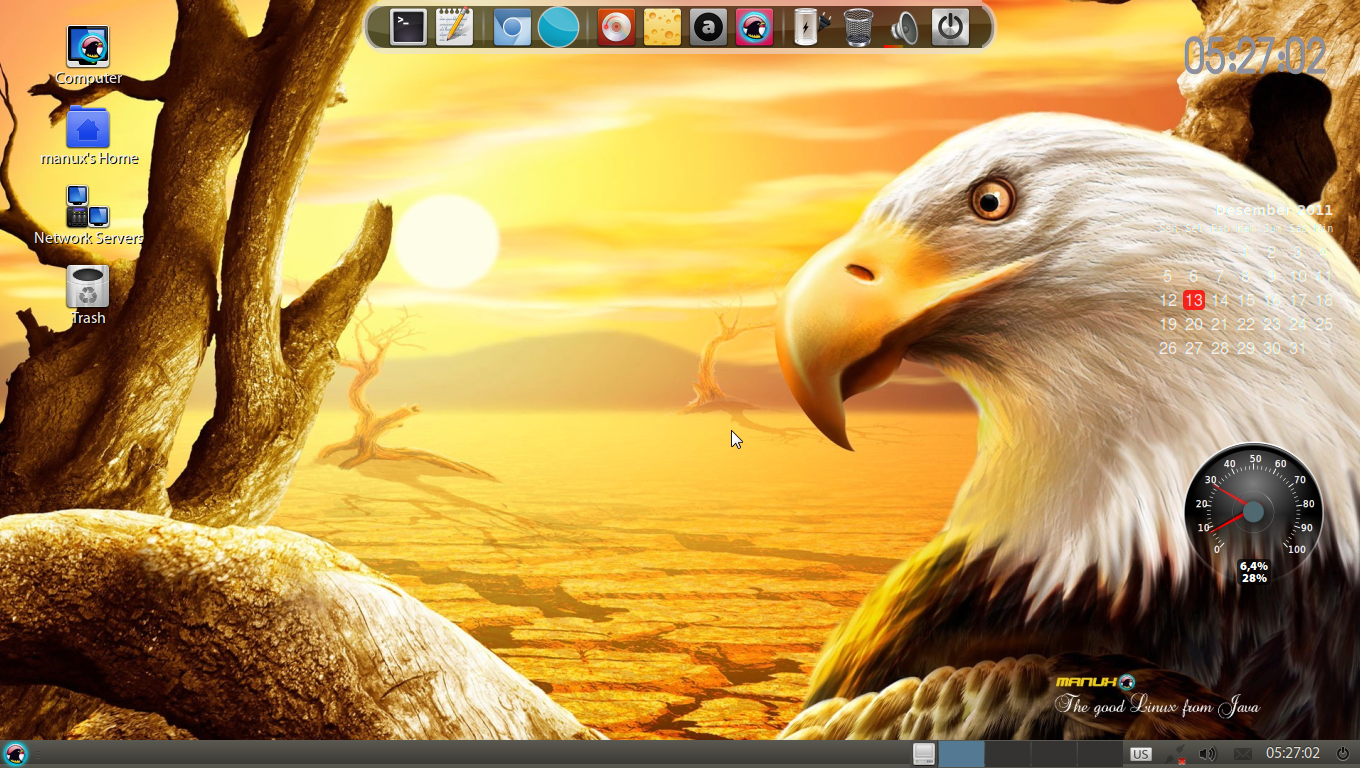The image size is (1360, 768).
Task: Open the Network Servers desktop icon
Action: pos(88,207)
